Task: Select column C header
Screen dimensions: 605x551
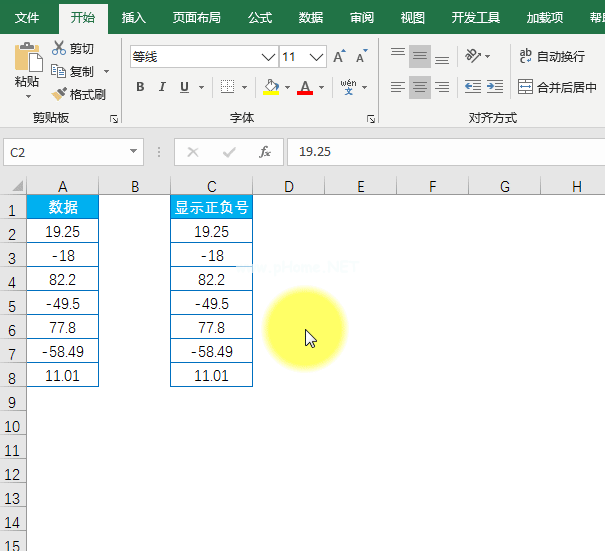Action: tap(211, 186)
